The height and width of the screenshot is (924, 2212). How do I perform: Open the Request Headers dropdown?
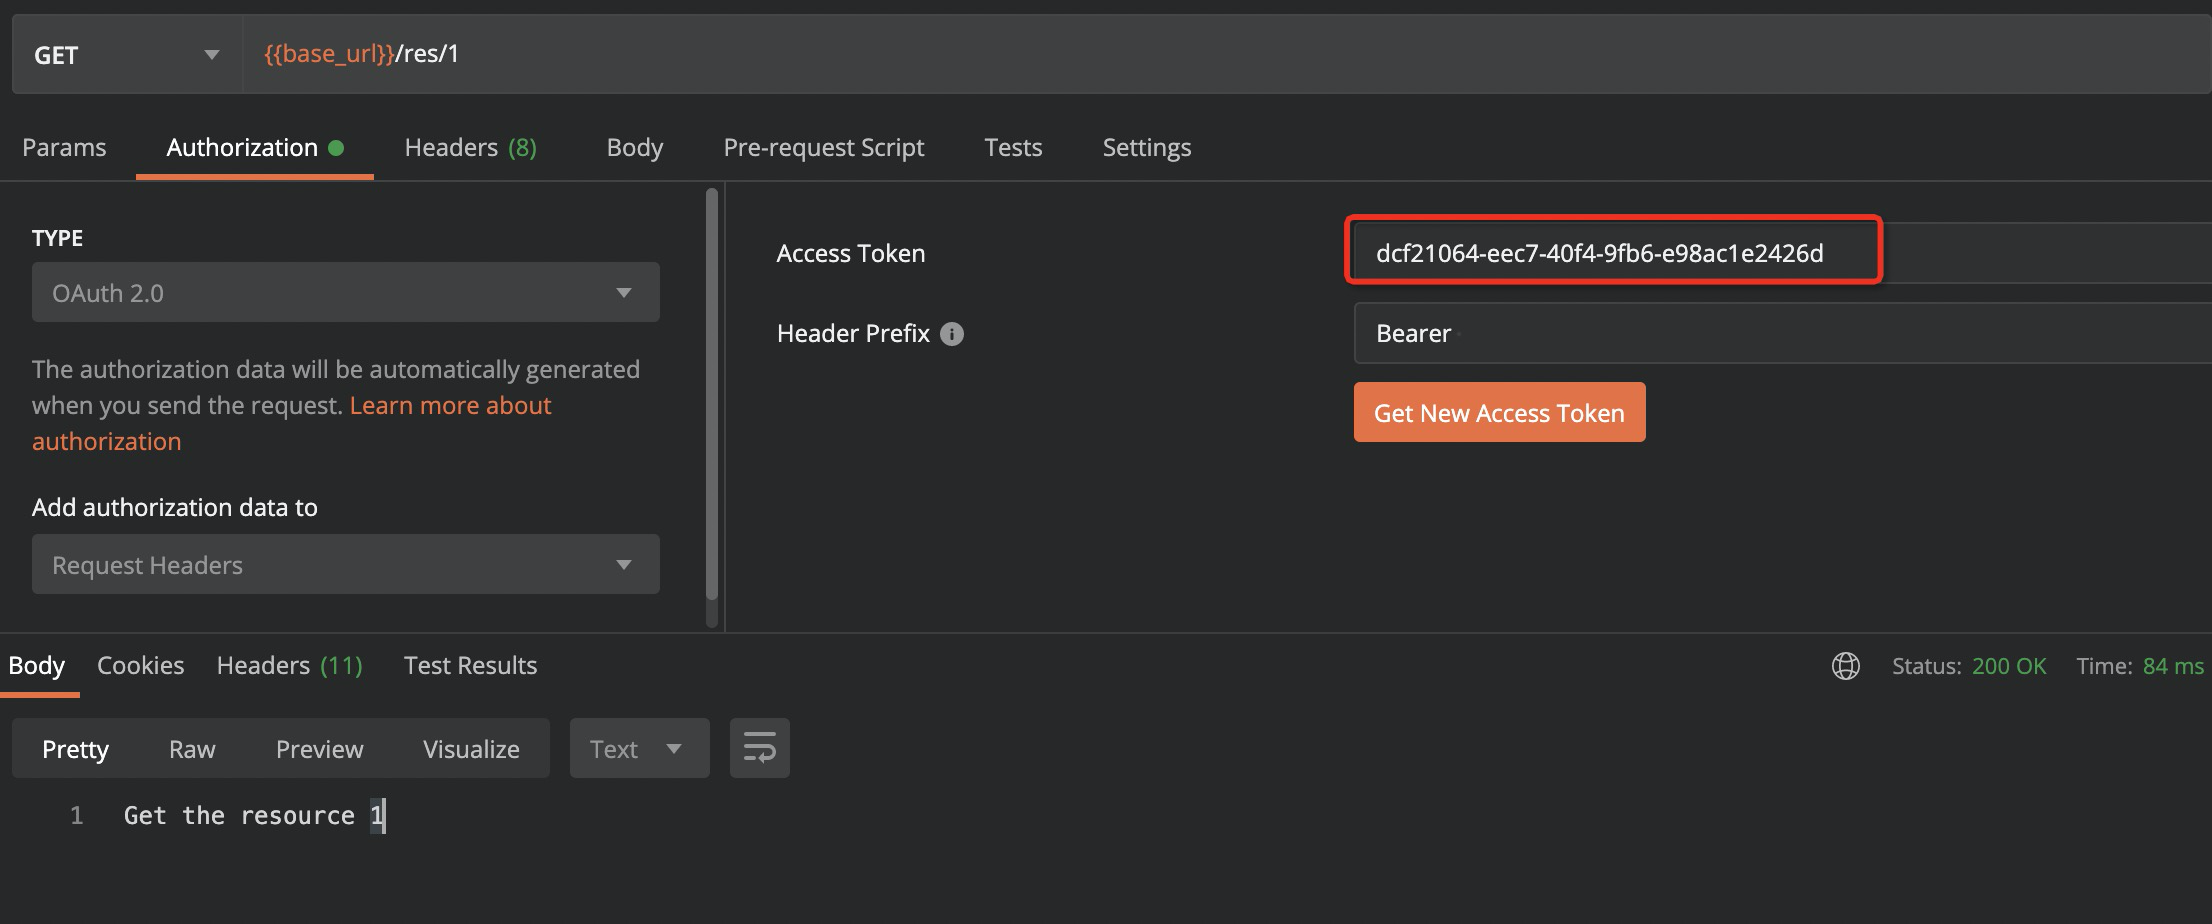(x=345, y=565)
